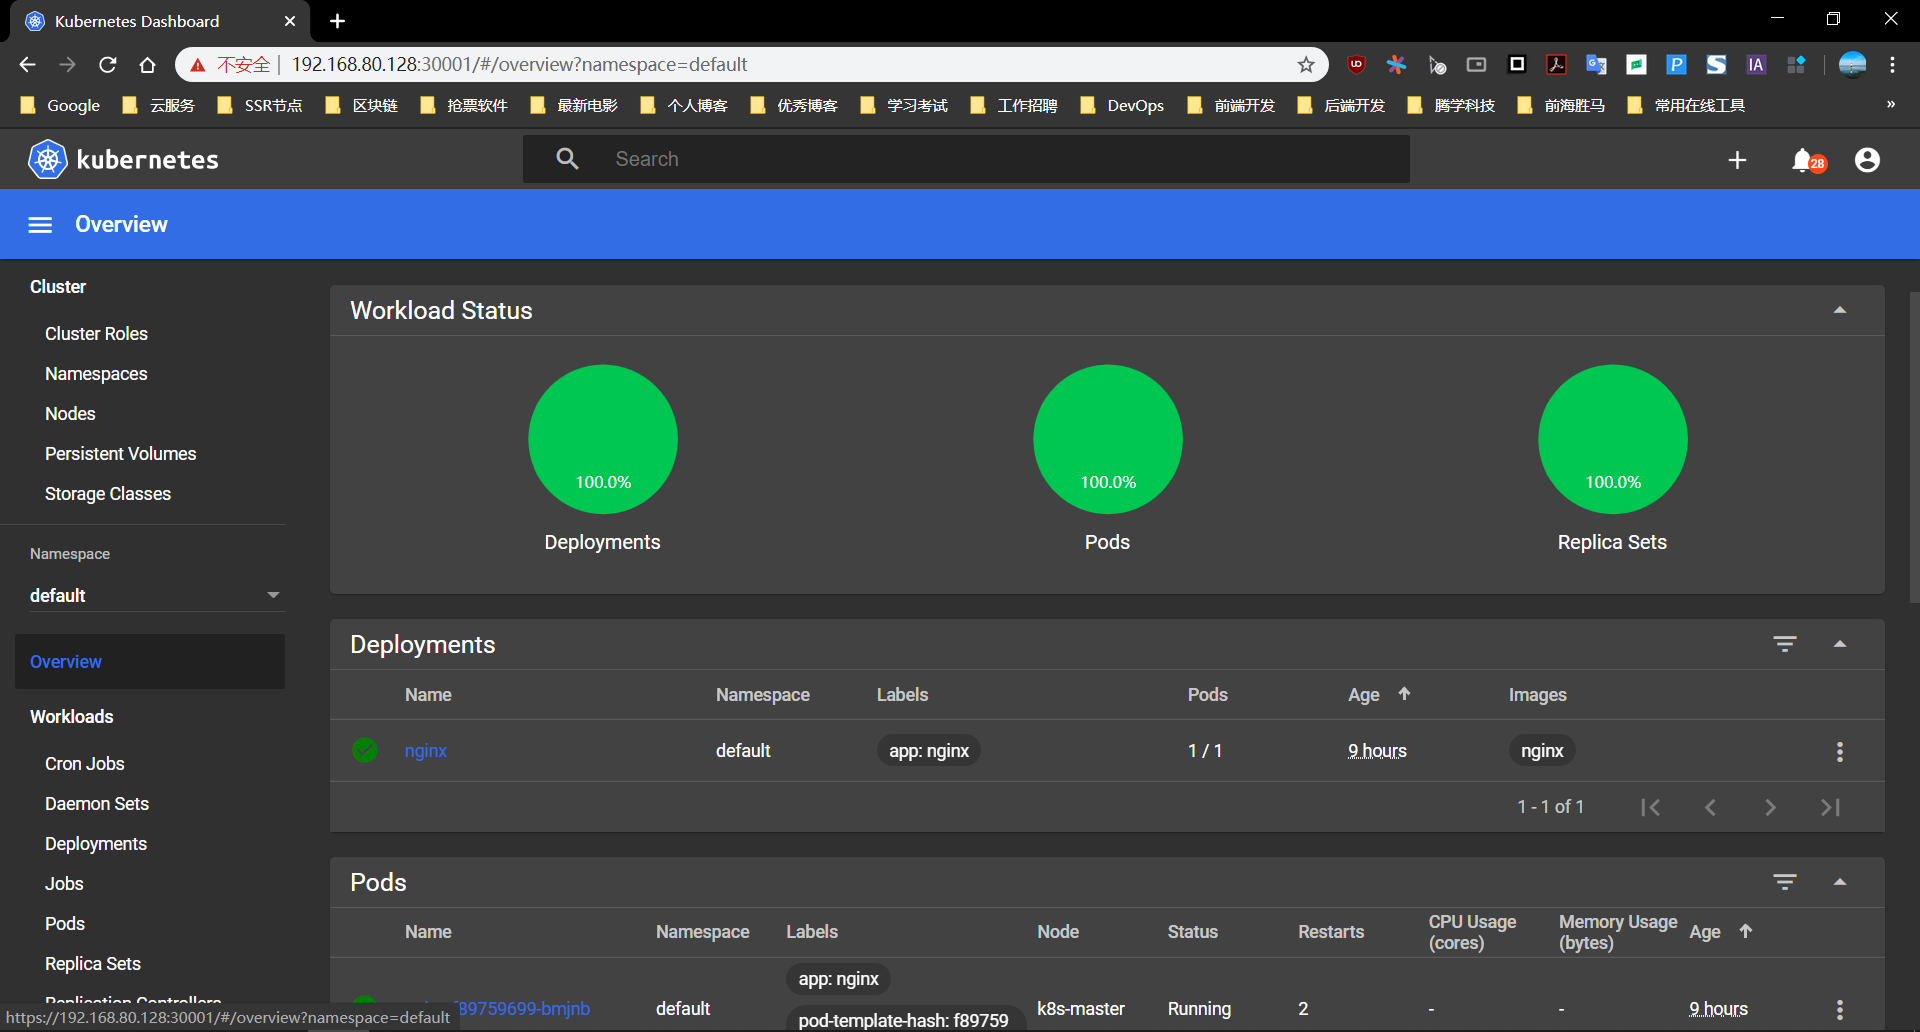The image size is (1920, 1032).
Task: Open Storage Classes page
Action: click(108, 494)
